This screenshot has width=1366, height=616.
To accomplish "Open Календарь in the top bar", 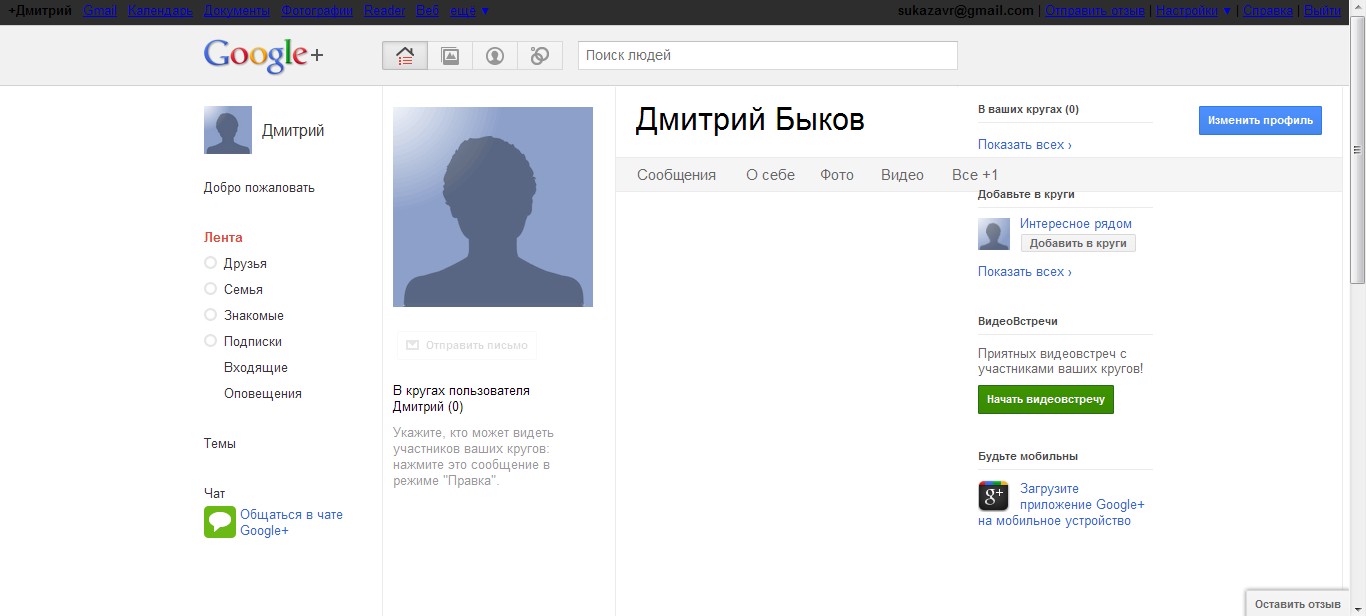I will pyautogui.click(x=160, y=11).
